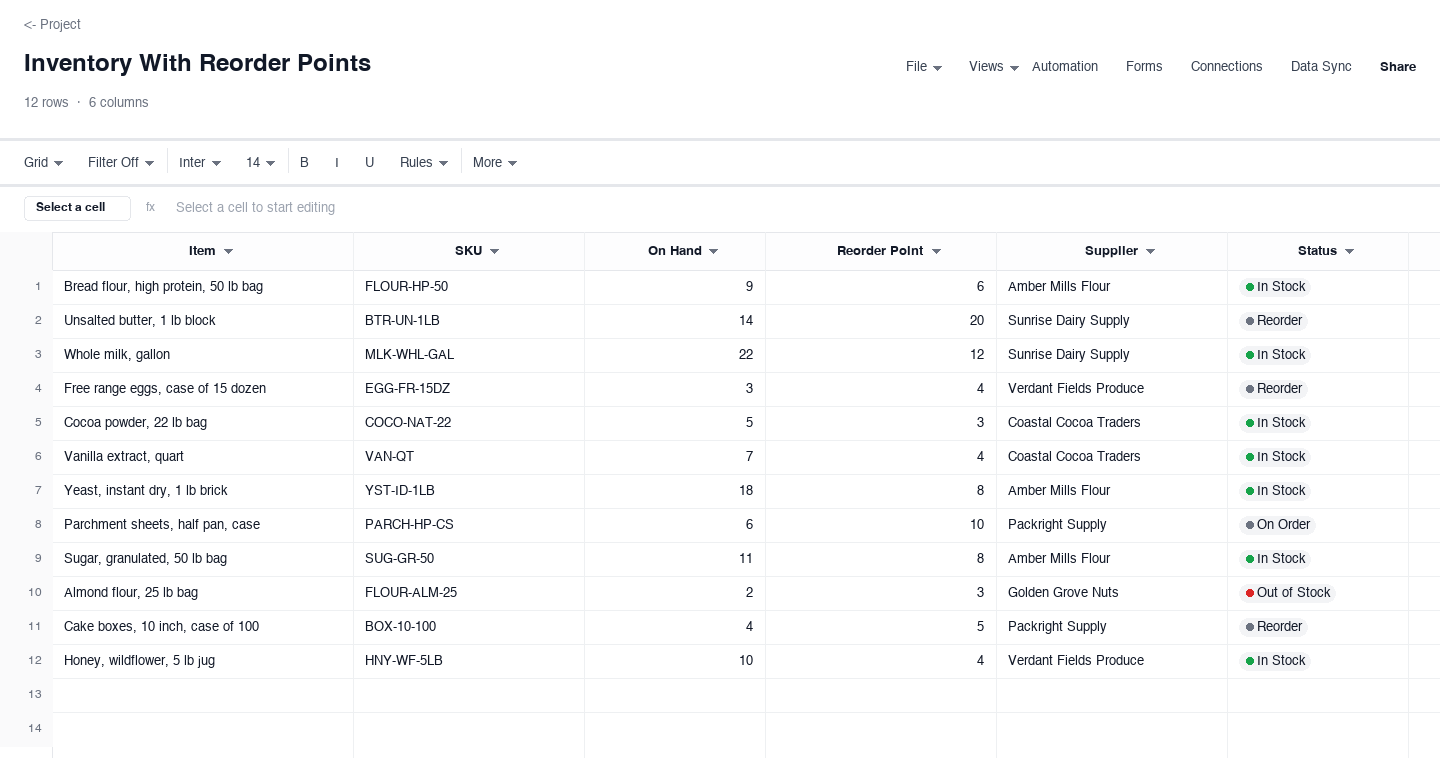Open the Supplier column dropdown
The height and width of the screenshot is (758, 1440).
[x=1150, y=251]
